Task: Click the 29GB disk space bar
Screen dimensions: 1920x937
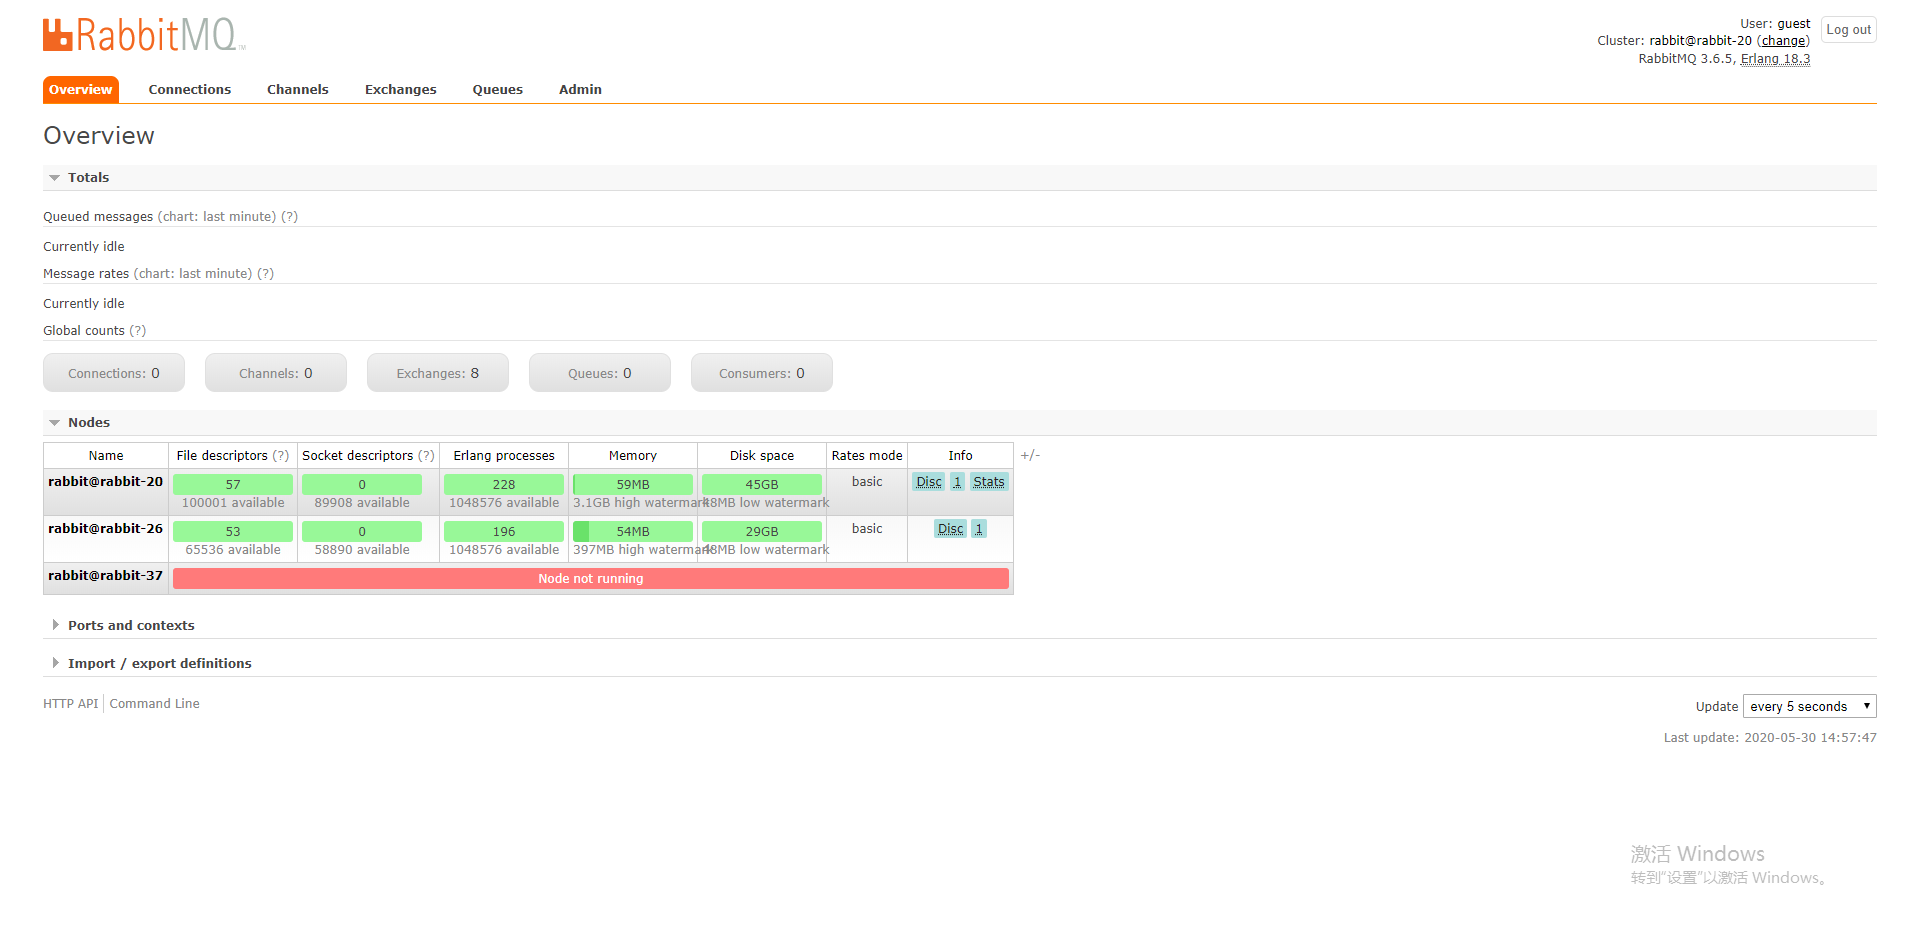Action: 762,532
